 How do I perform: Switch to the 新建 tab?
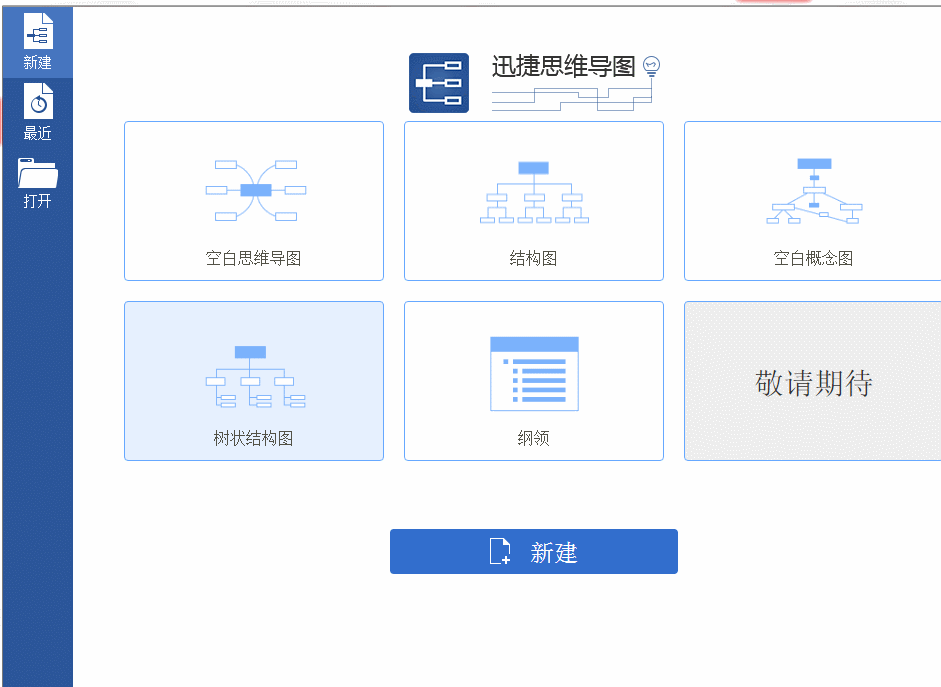click(x=37, y=42)
